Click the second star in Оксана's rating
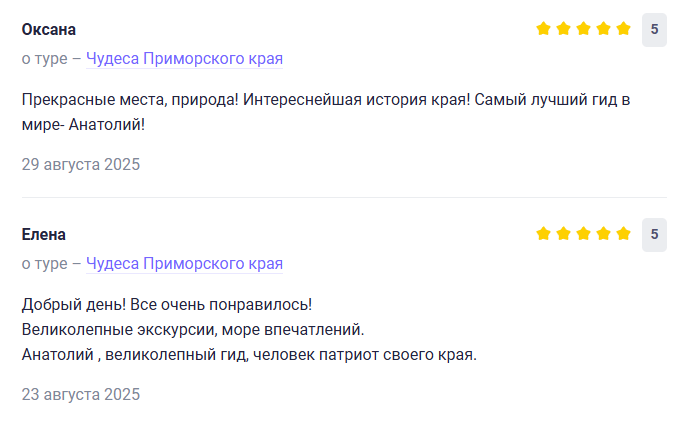 click(563, 29)
